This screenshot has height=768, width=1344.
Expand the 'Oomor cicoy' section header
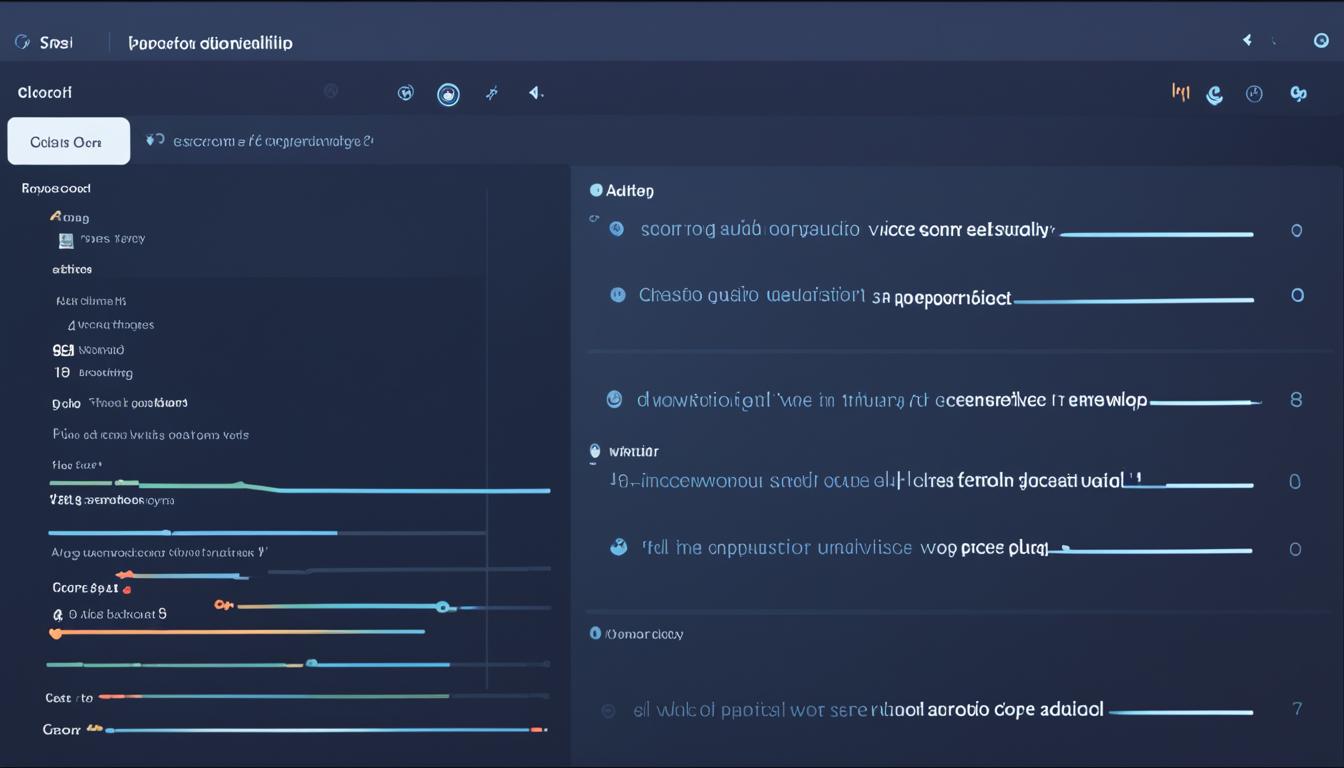(596, 634)
